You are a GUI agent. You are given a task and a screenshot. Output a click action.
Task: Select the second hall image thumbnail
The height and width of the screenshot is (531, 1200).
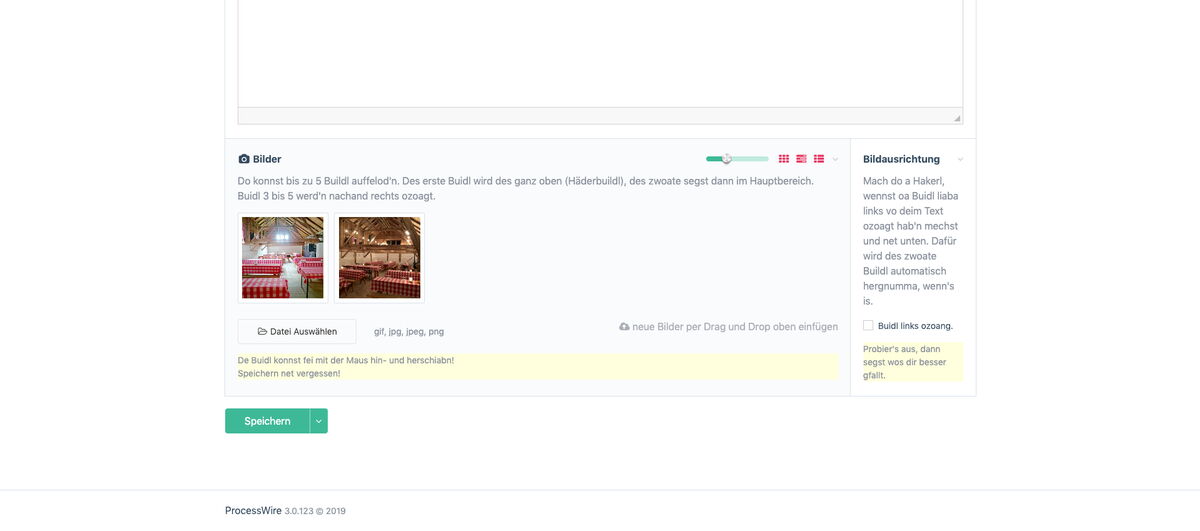[379, 258]
